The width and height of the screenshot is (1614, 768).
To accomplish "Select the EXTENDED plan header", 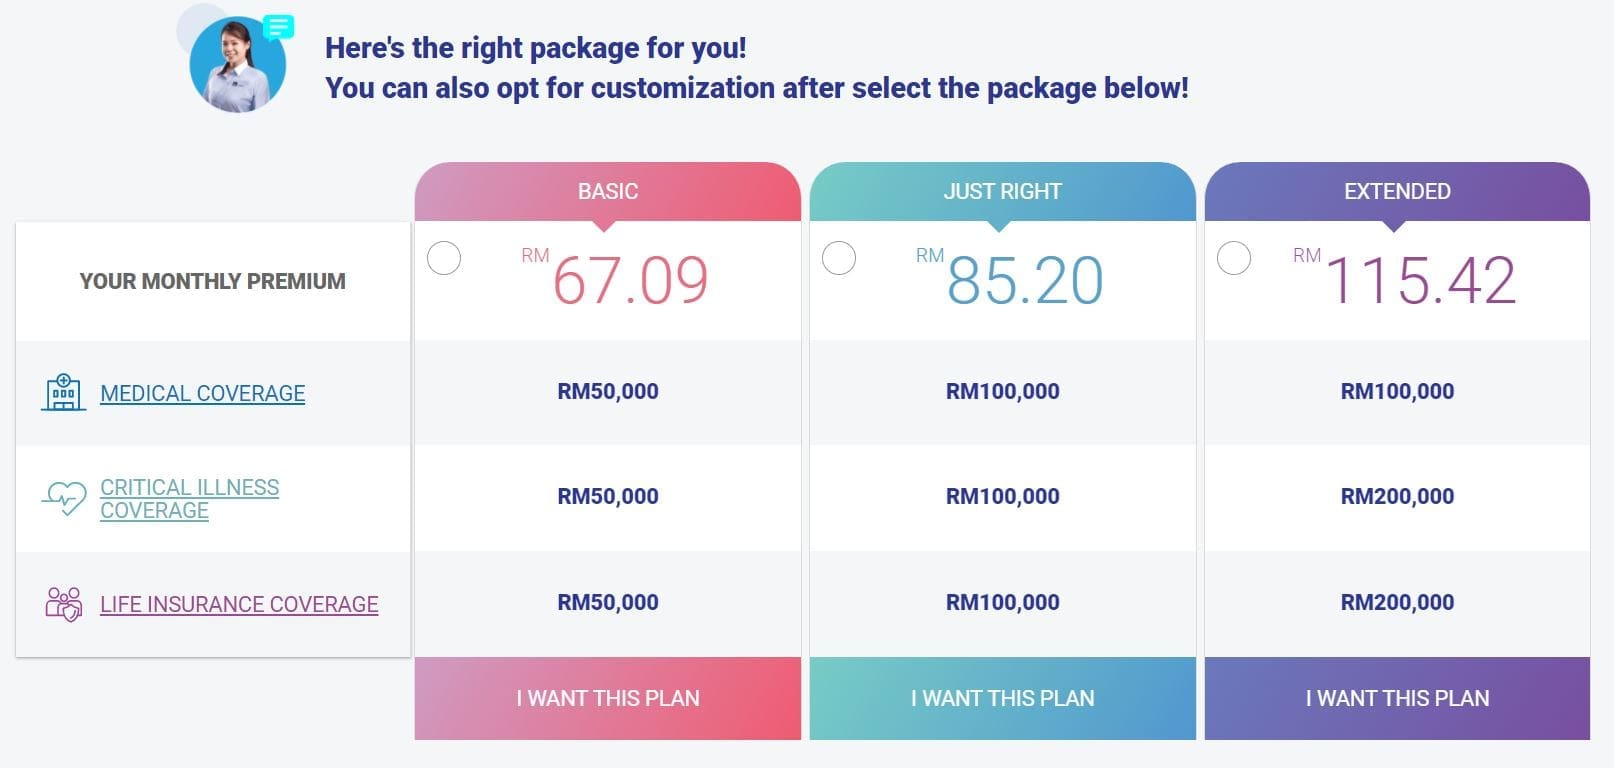I will (1396, 190).
